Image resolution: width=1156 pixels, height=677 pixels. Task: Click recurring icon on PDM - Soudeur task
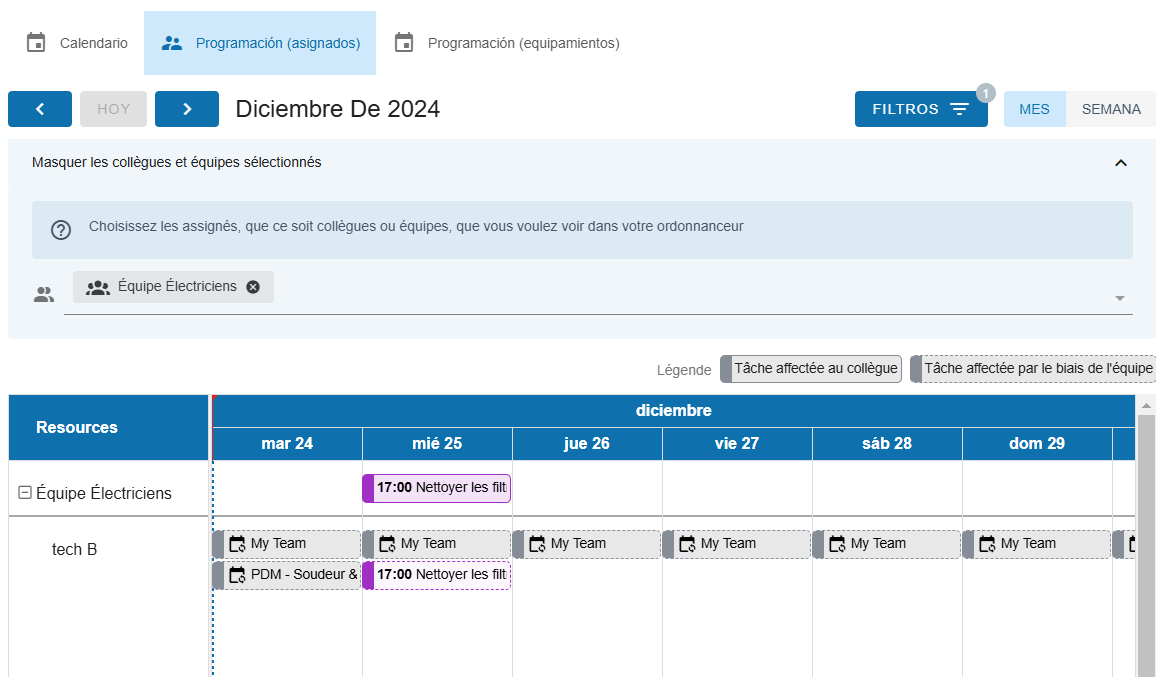pyautogui.click(x=237, y=575)
